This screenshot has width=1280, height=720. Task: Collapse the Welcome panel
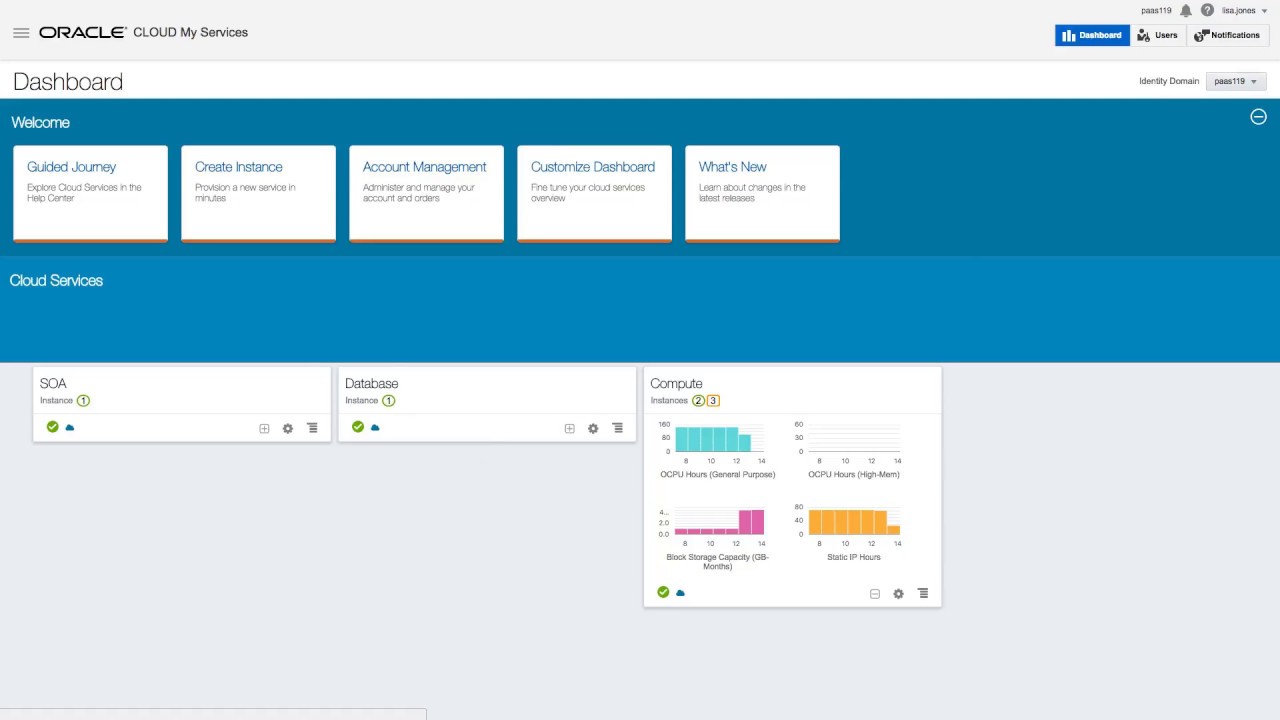(1258, 116)
